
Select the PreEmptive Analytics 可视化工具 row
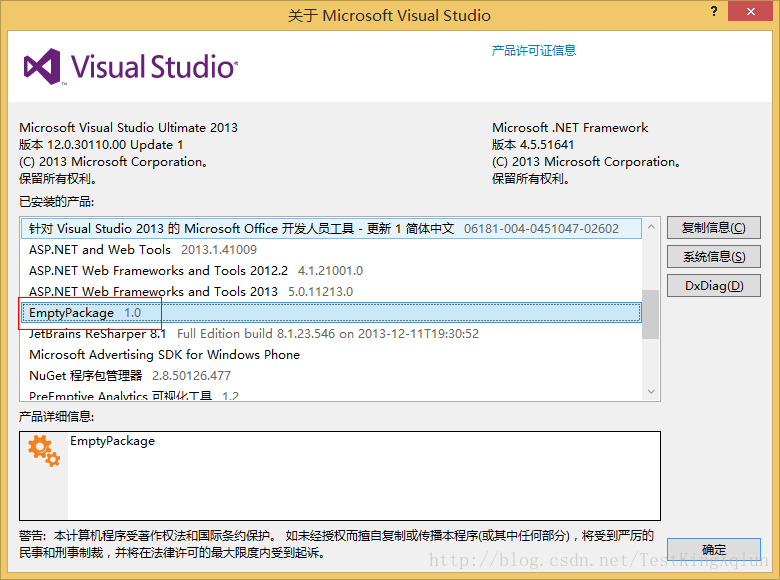[331, 395]
